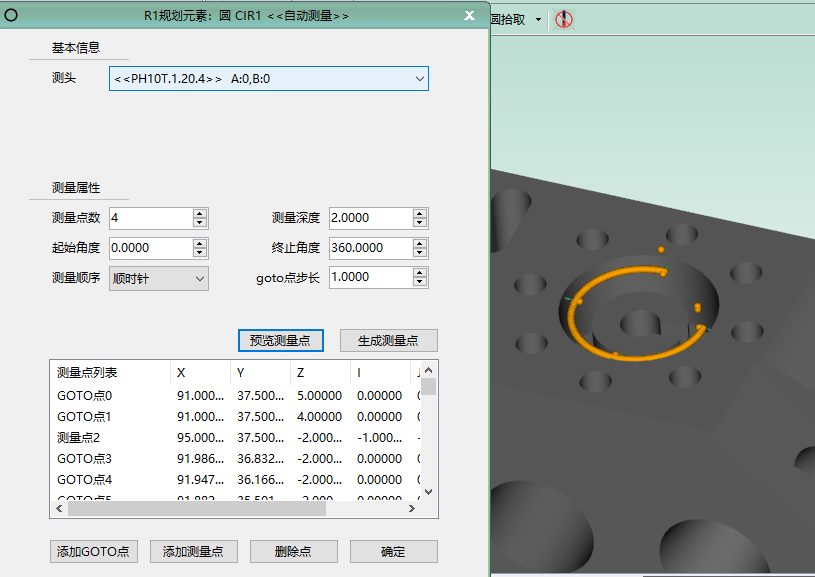Click the circle icon in dialog title bar
This screenshot has height=577, width=815.
coord(12,15)
